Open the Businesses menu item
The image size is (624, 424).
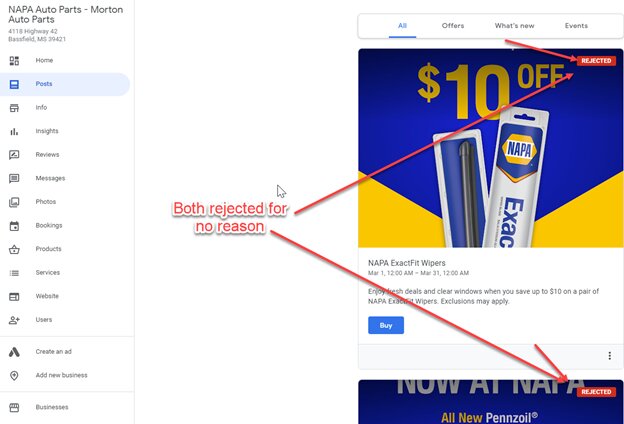[x=52, y=407]
